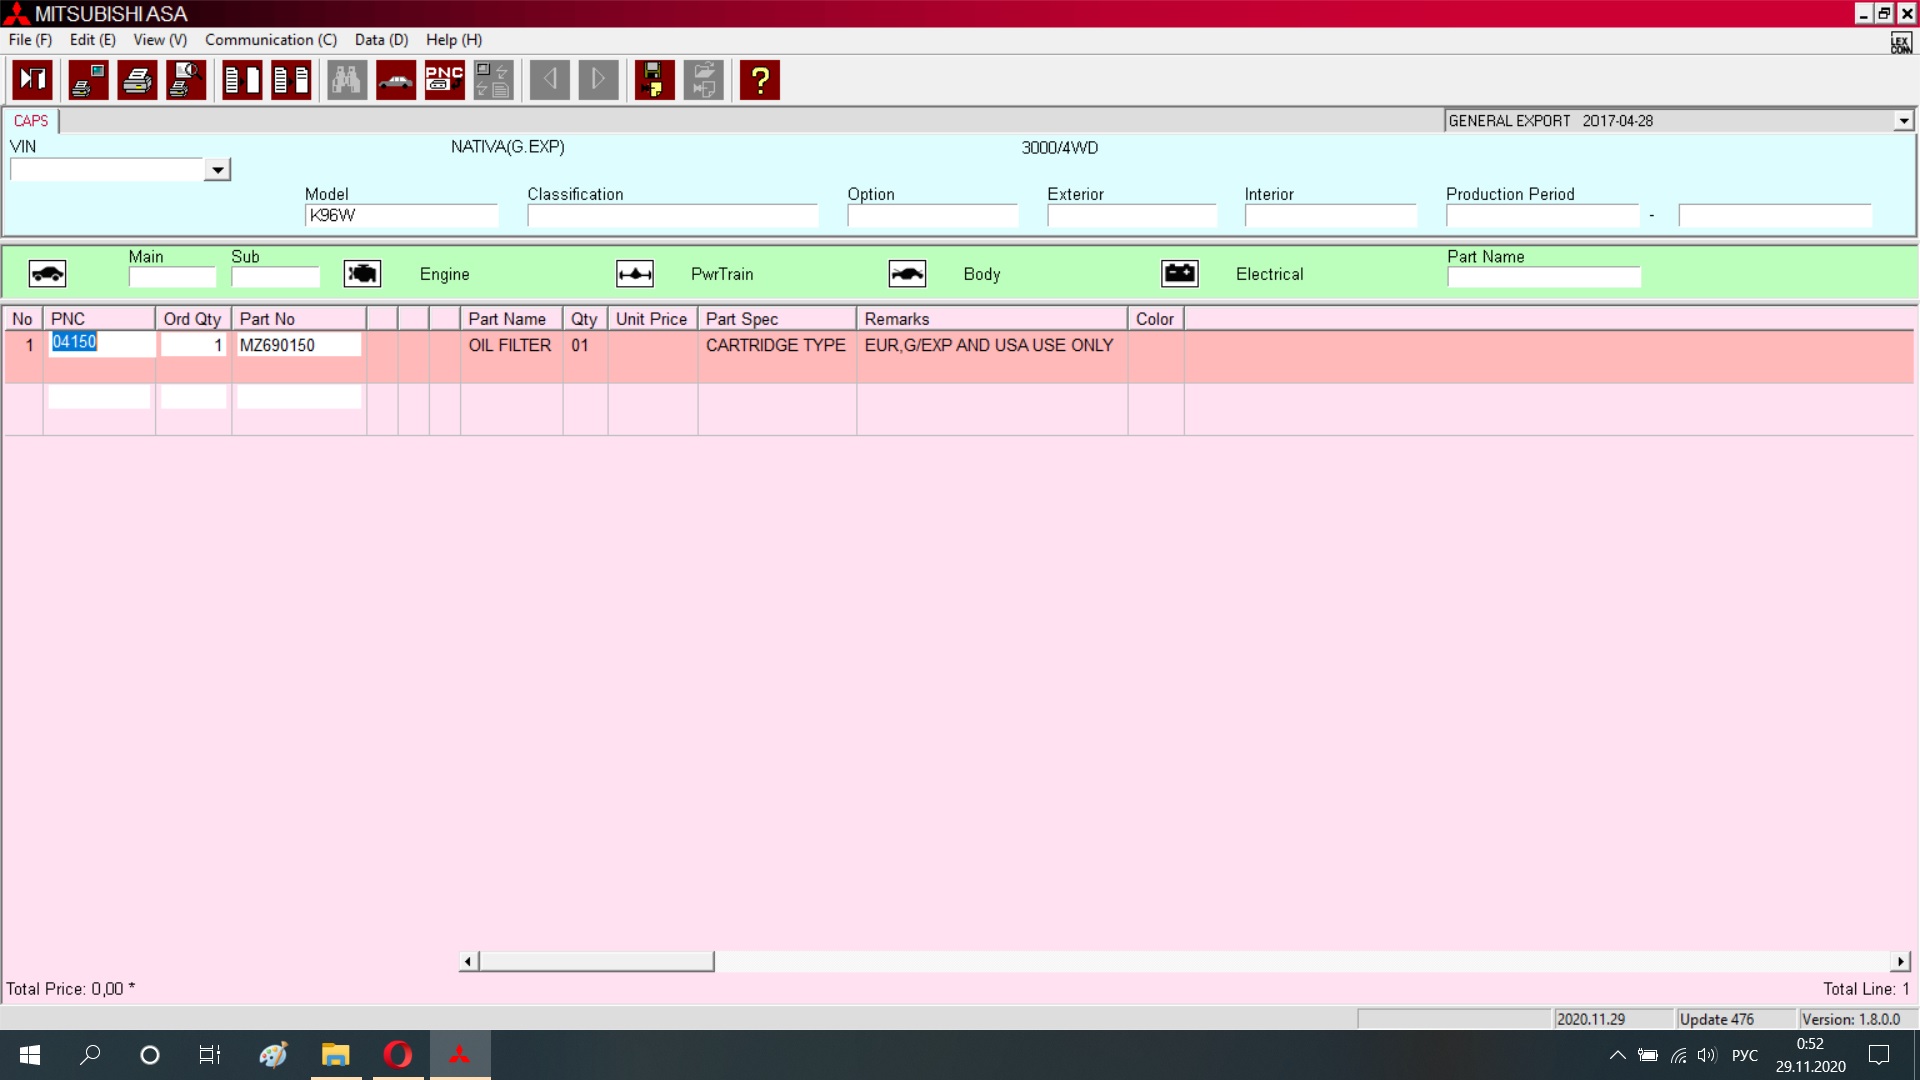Open the GENERAL EXPORT catalog dropdown

click(x=1903, y=121)
